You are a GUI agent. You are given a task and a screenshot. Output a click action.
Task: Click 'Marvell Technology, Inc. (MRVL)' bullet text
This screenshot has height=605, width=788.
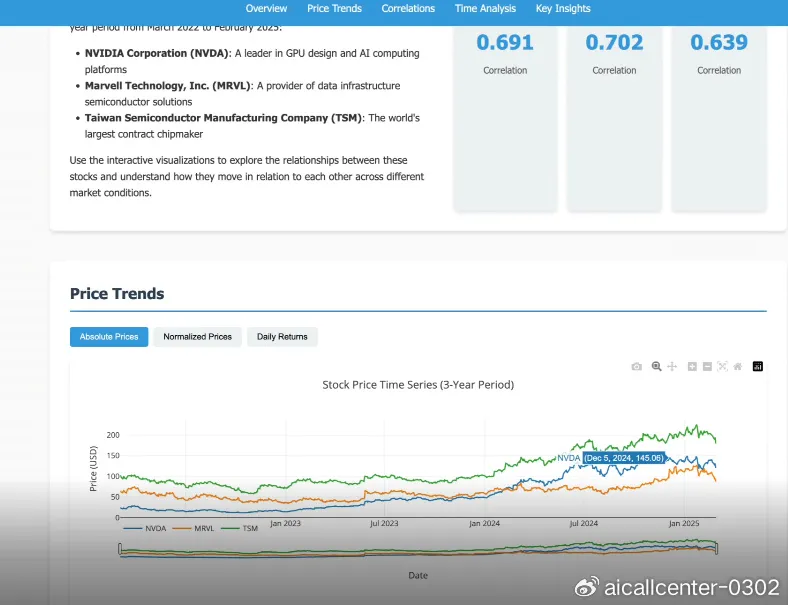167,86
